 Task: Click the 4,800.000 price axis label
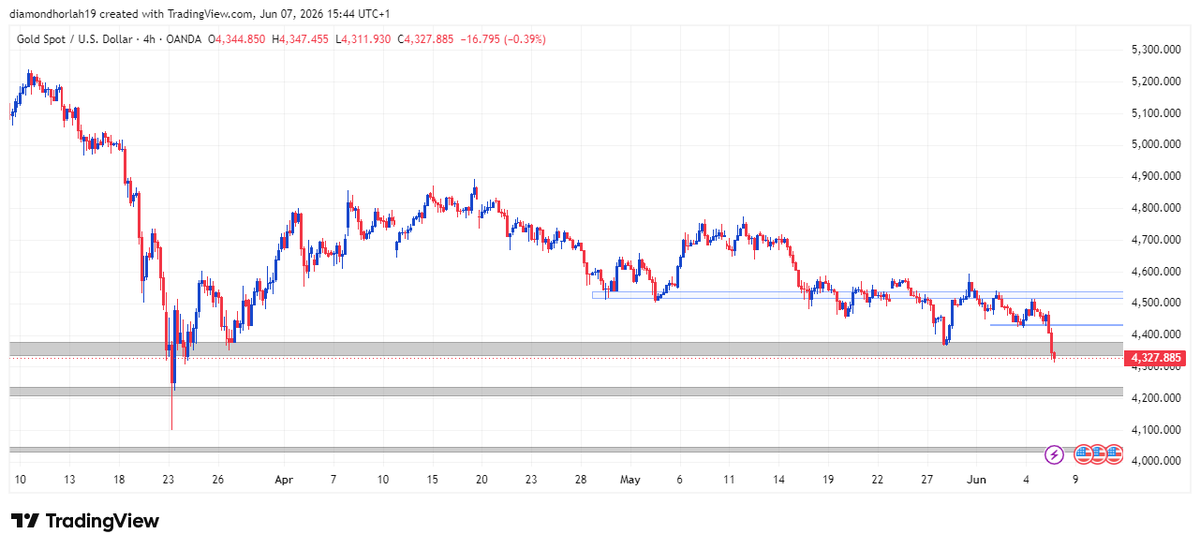pyautogui.click(x=1158, y=208)
